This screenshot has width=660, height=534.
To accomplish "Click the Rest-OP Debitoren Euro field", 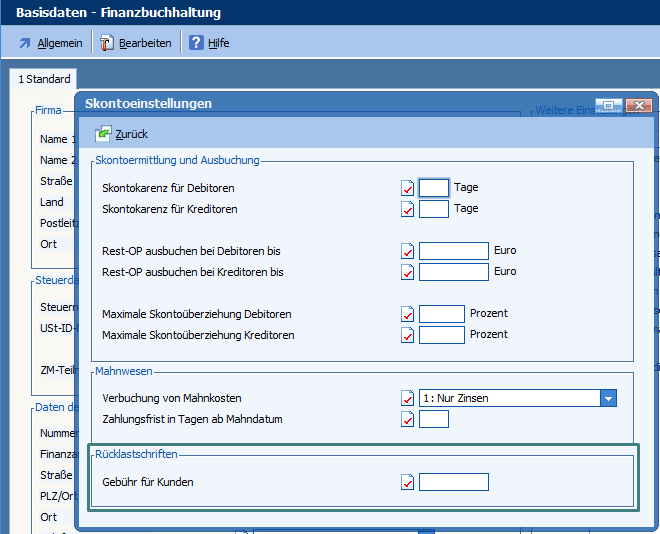I will (x=453, y=251).
